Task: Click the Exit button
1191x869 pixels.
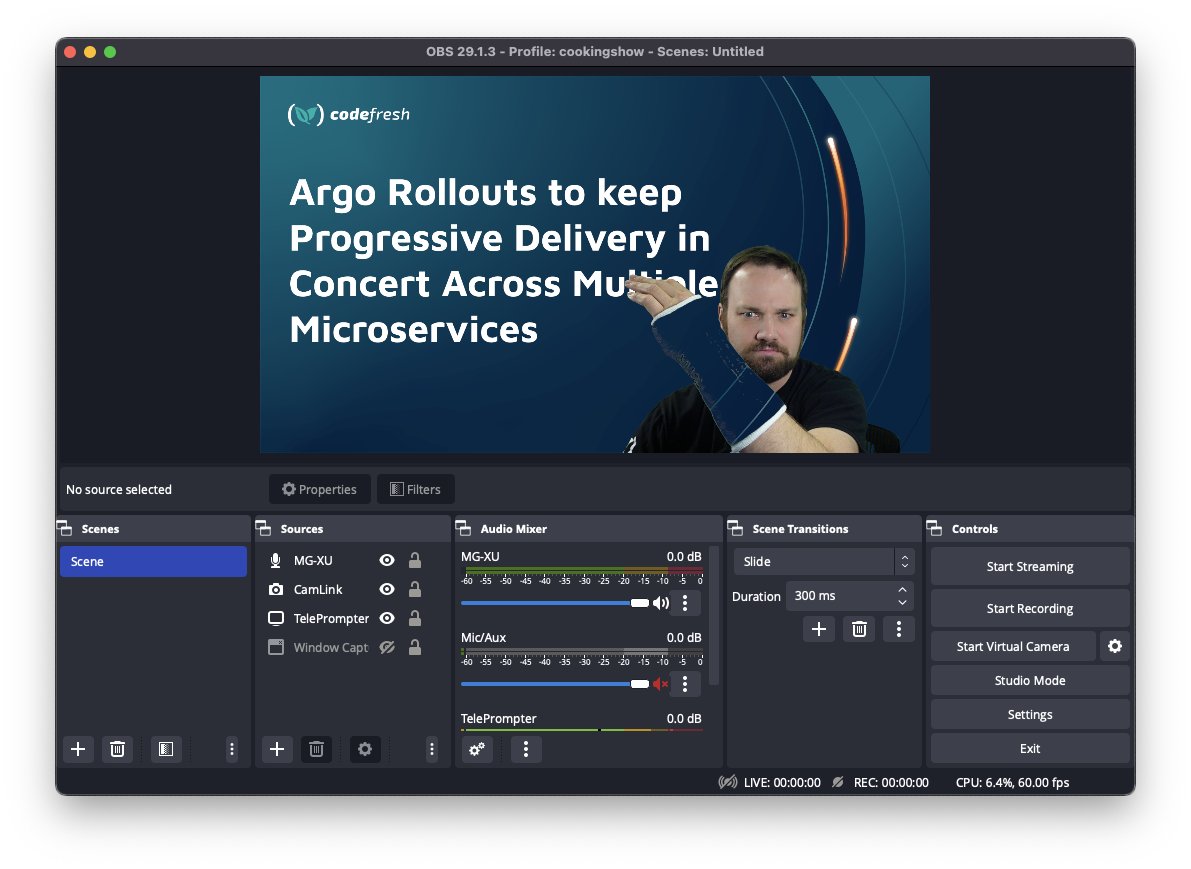Action: pos(1030,748)
